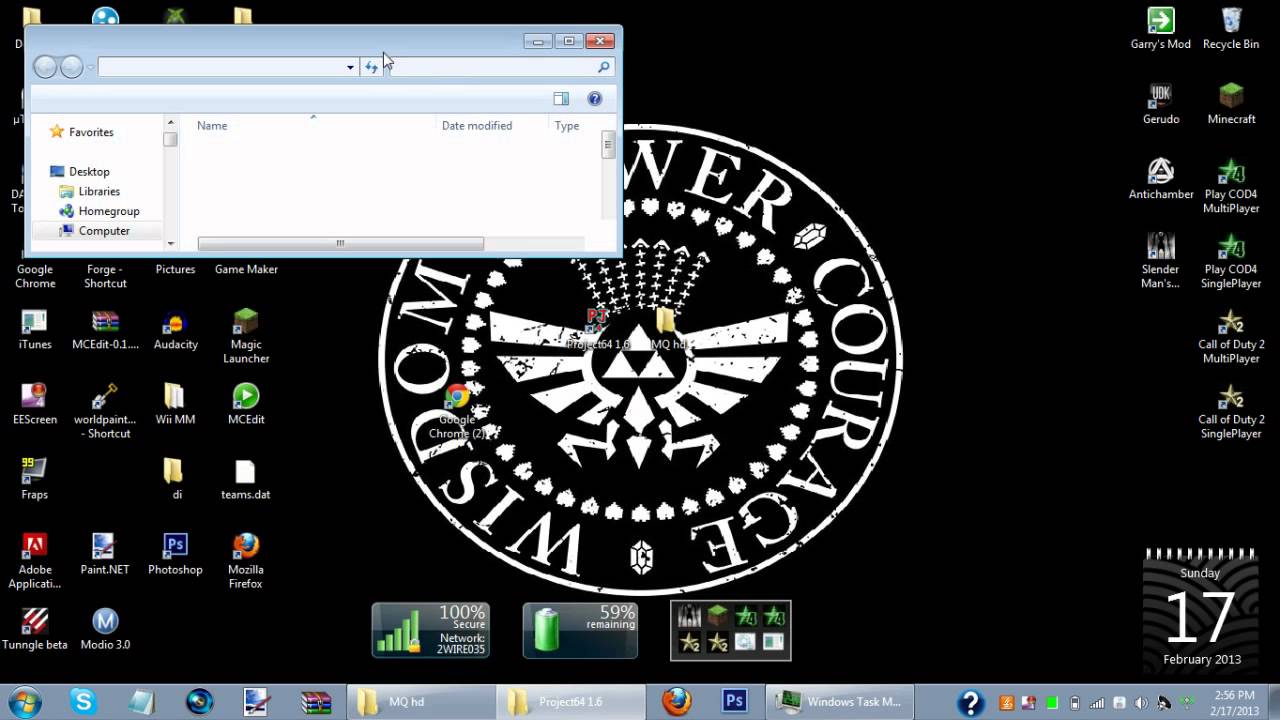Image resolution: width=1280 pixels, height=720 pixels.
Task: Open Photoshop from the taskbar
Action: click(735, 702)
